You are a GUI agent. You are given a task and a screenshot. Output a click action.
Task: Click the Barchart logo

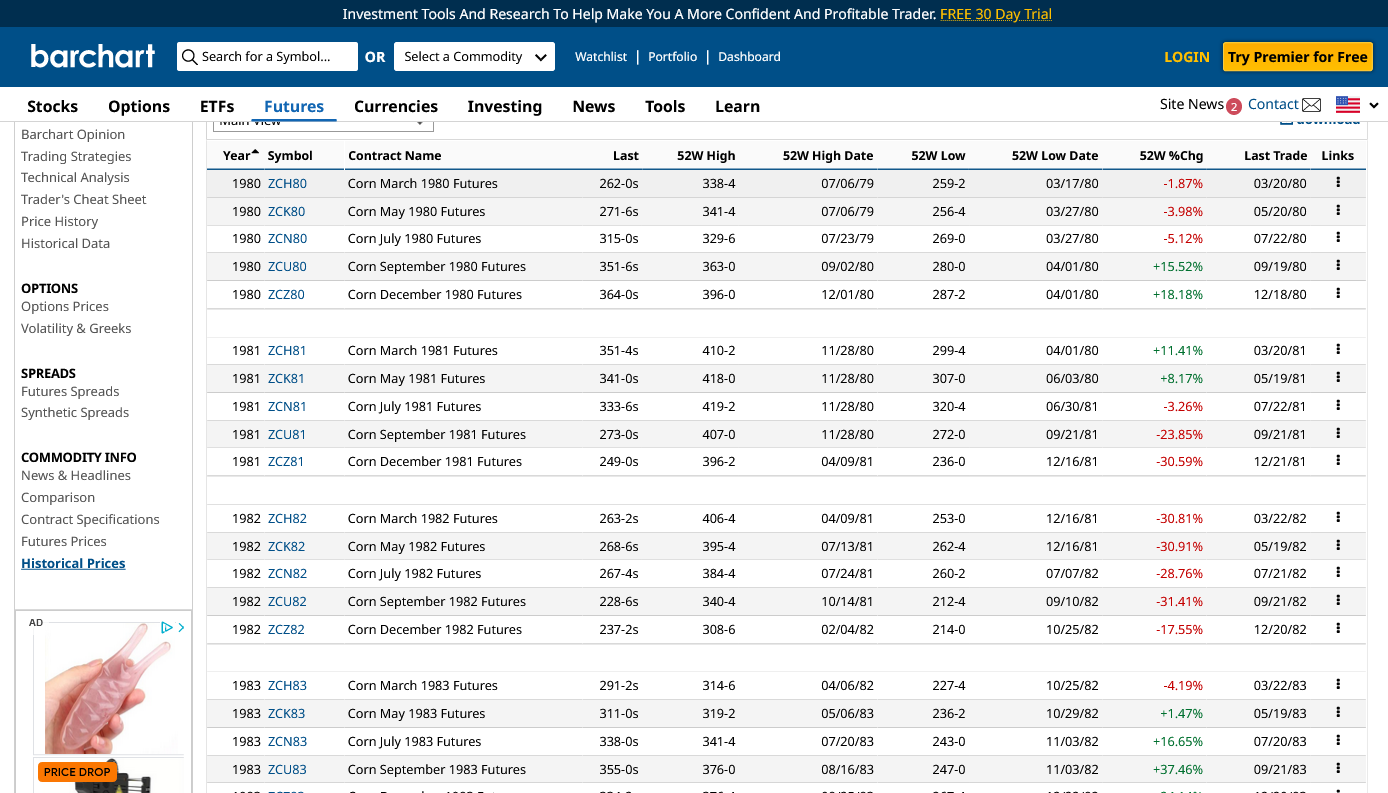click(x=92, y=57)
